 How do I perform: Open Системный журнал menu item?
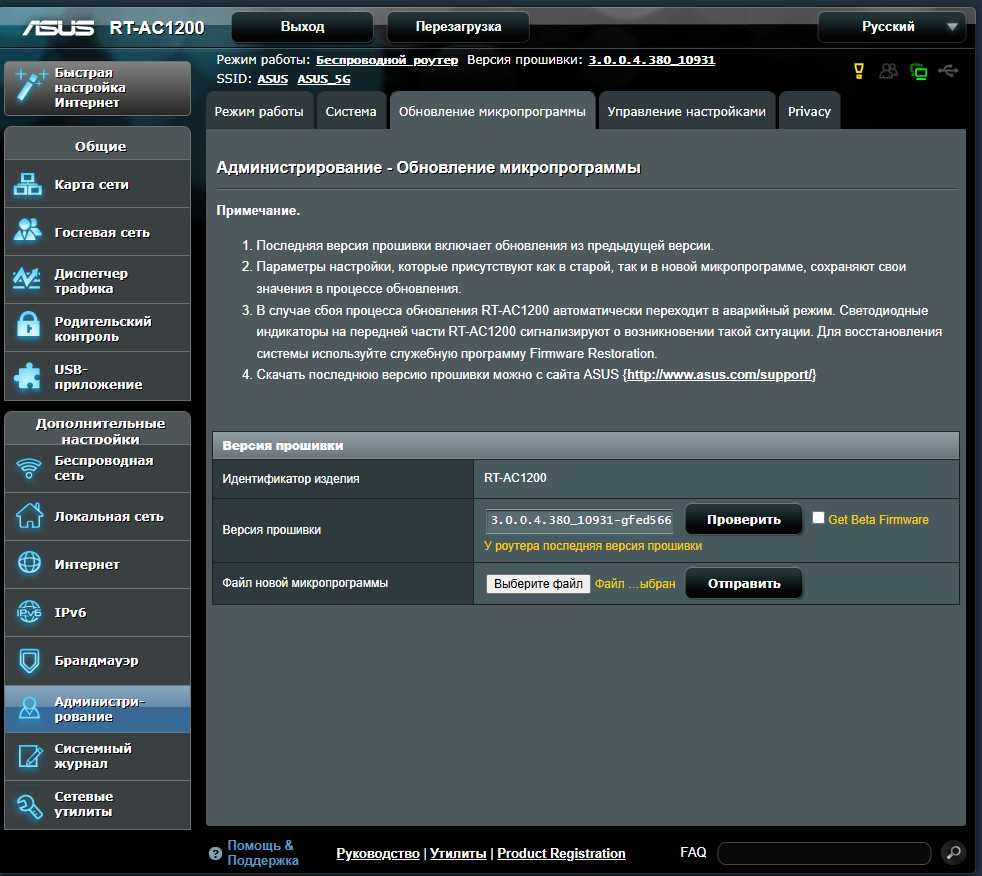98,756
